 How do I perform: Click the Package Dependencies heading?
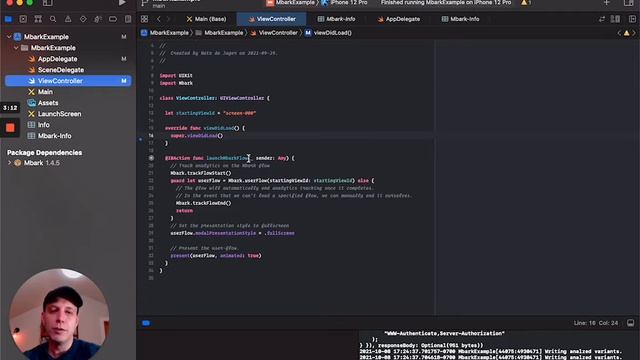(x=44, y=153)
